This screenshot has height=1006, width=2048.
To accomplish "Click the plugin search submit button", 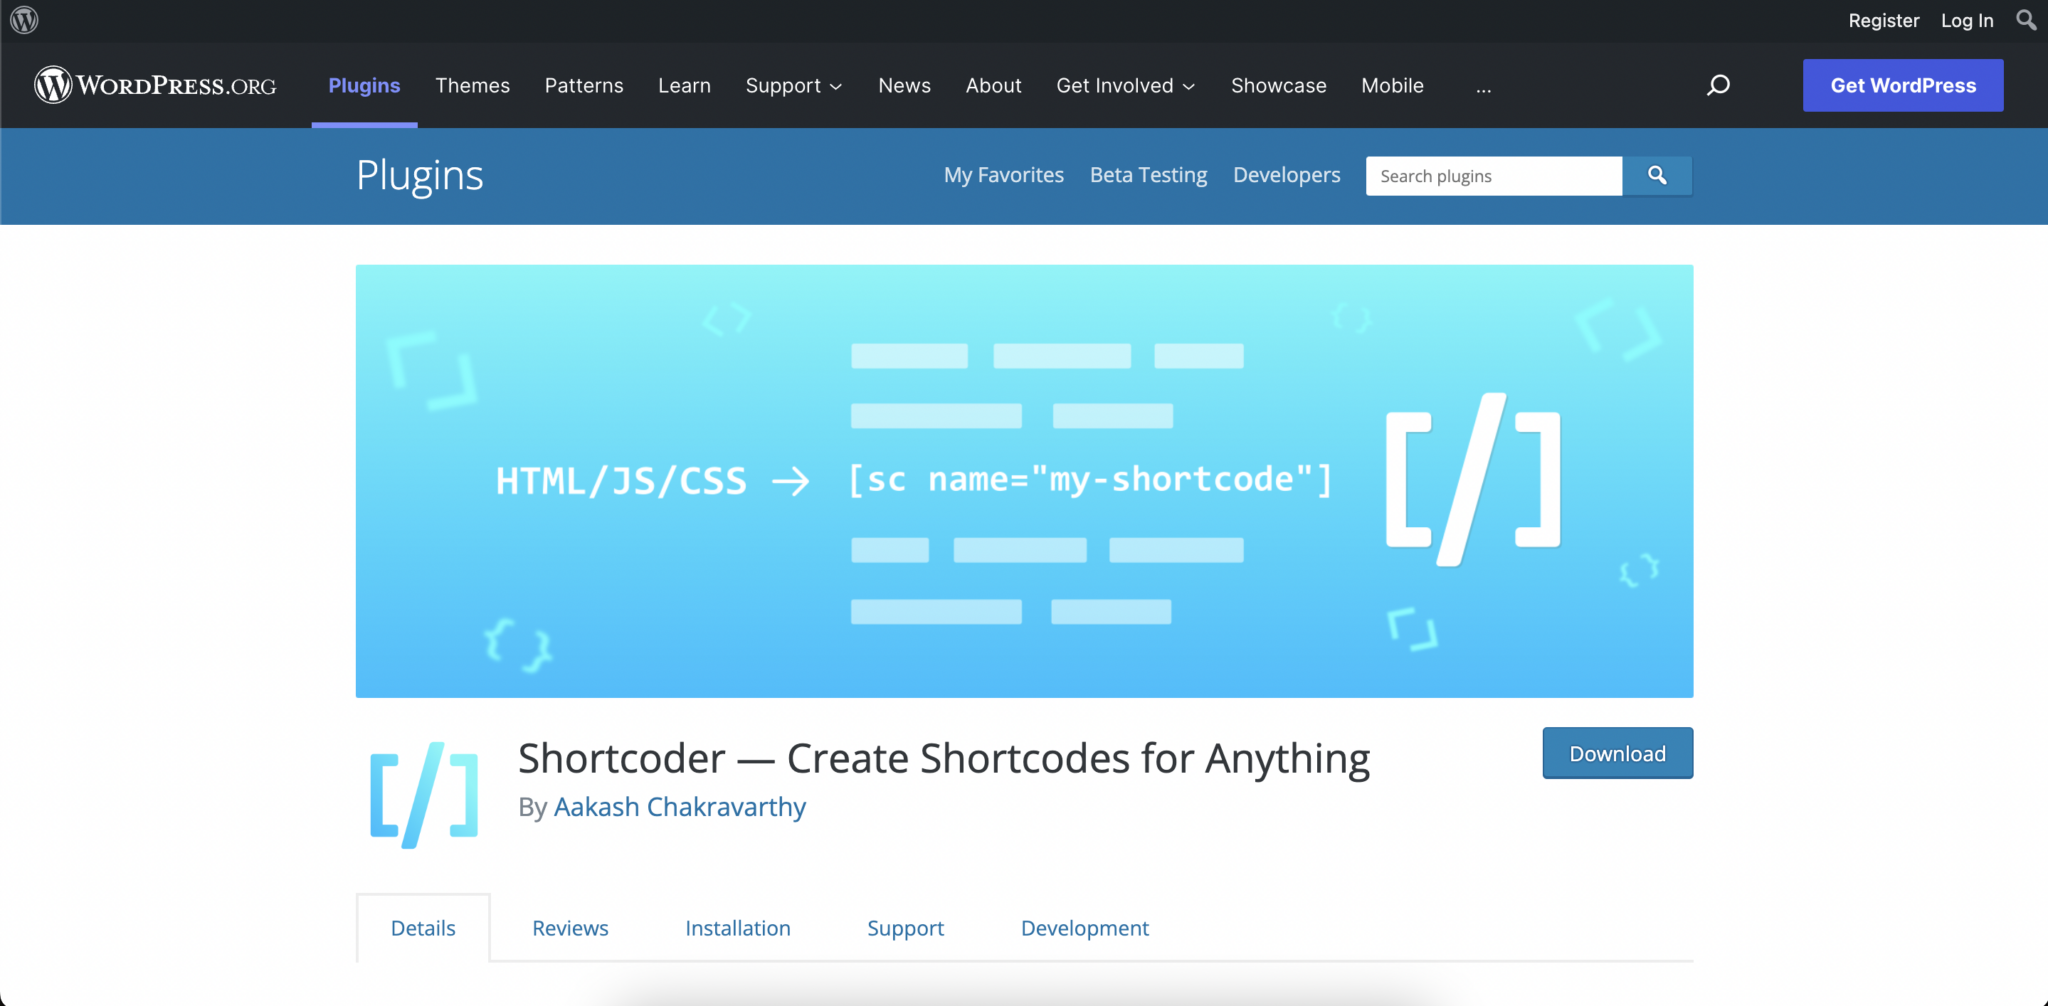I will (x=1657, y=176).
